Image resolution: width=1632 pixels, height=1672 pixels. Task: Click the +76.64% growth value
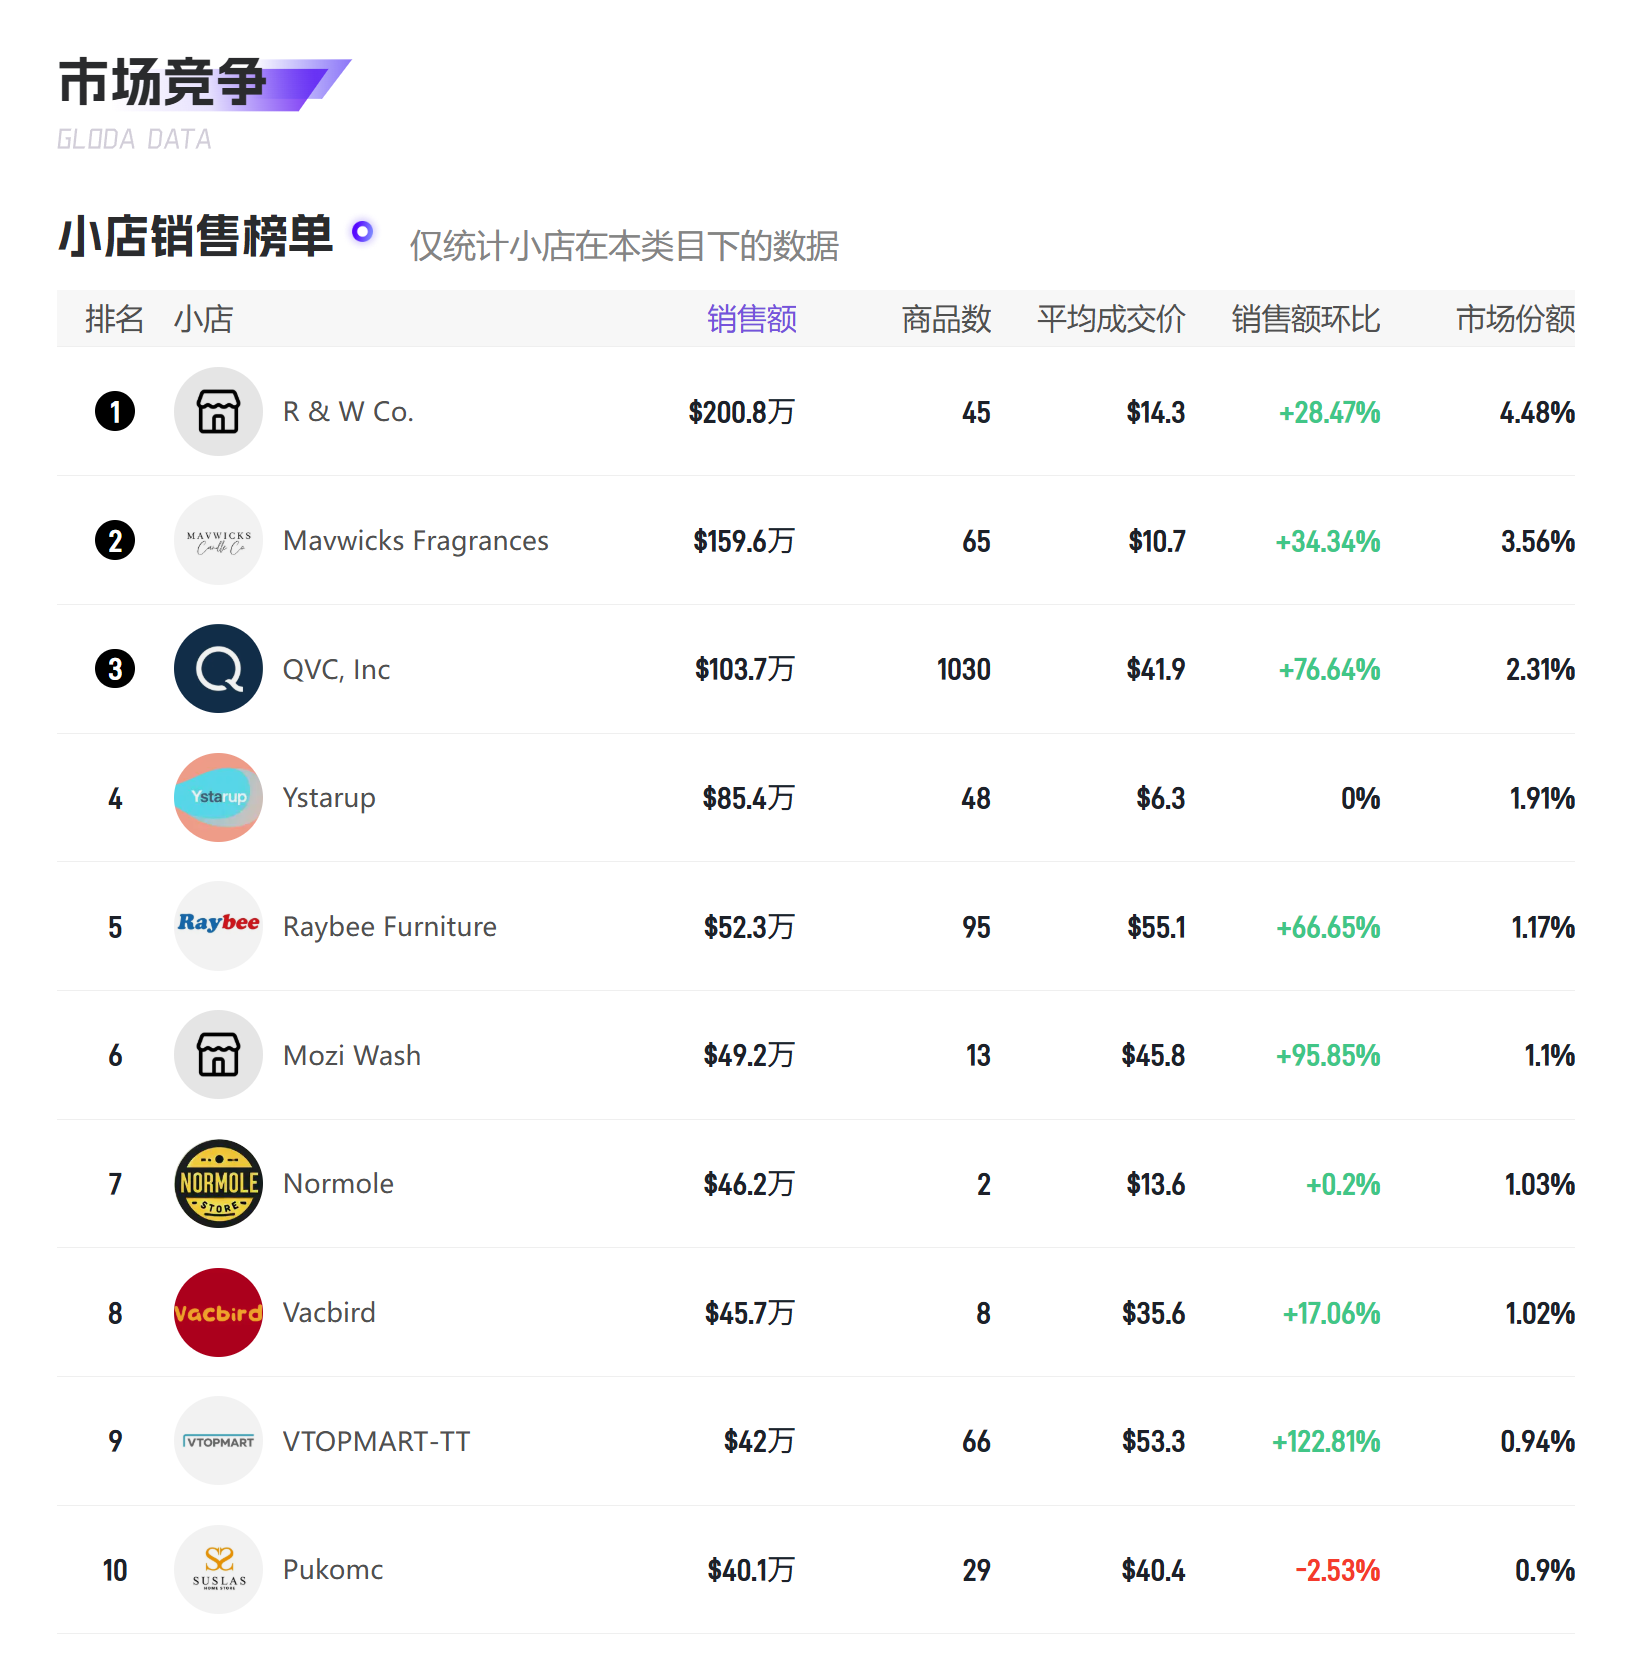[x=1330, y=669]
